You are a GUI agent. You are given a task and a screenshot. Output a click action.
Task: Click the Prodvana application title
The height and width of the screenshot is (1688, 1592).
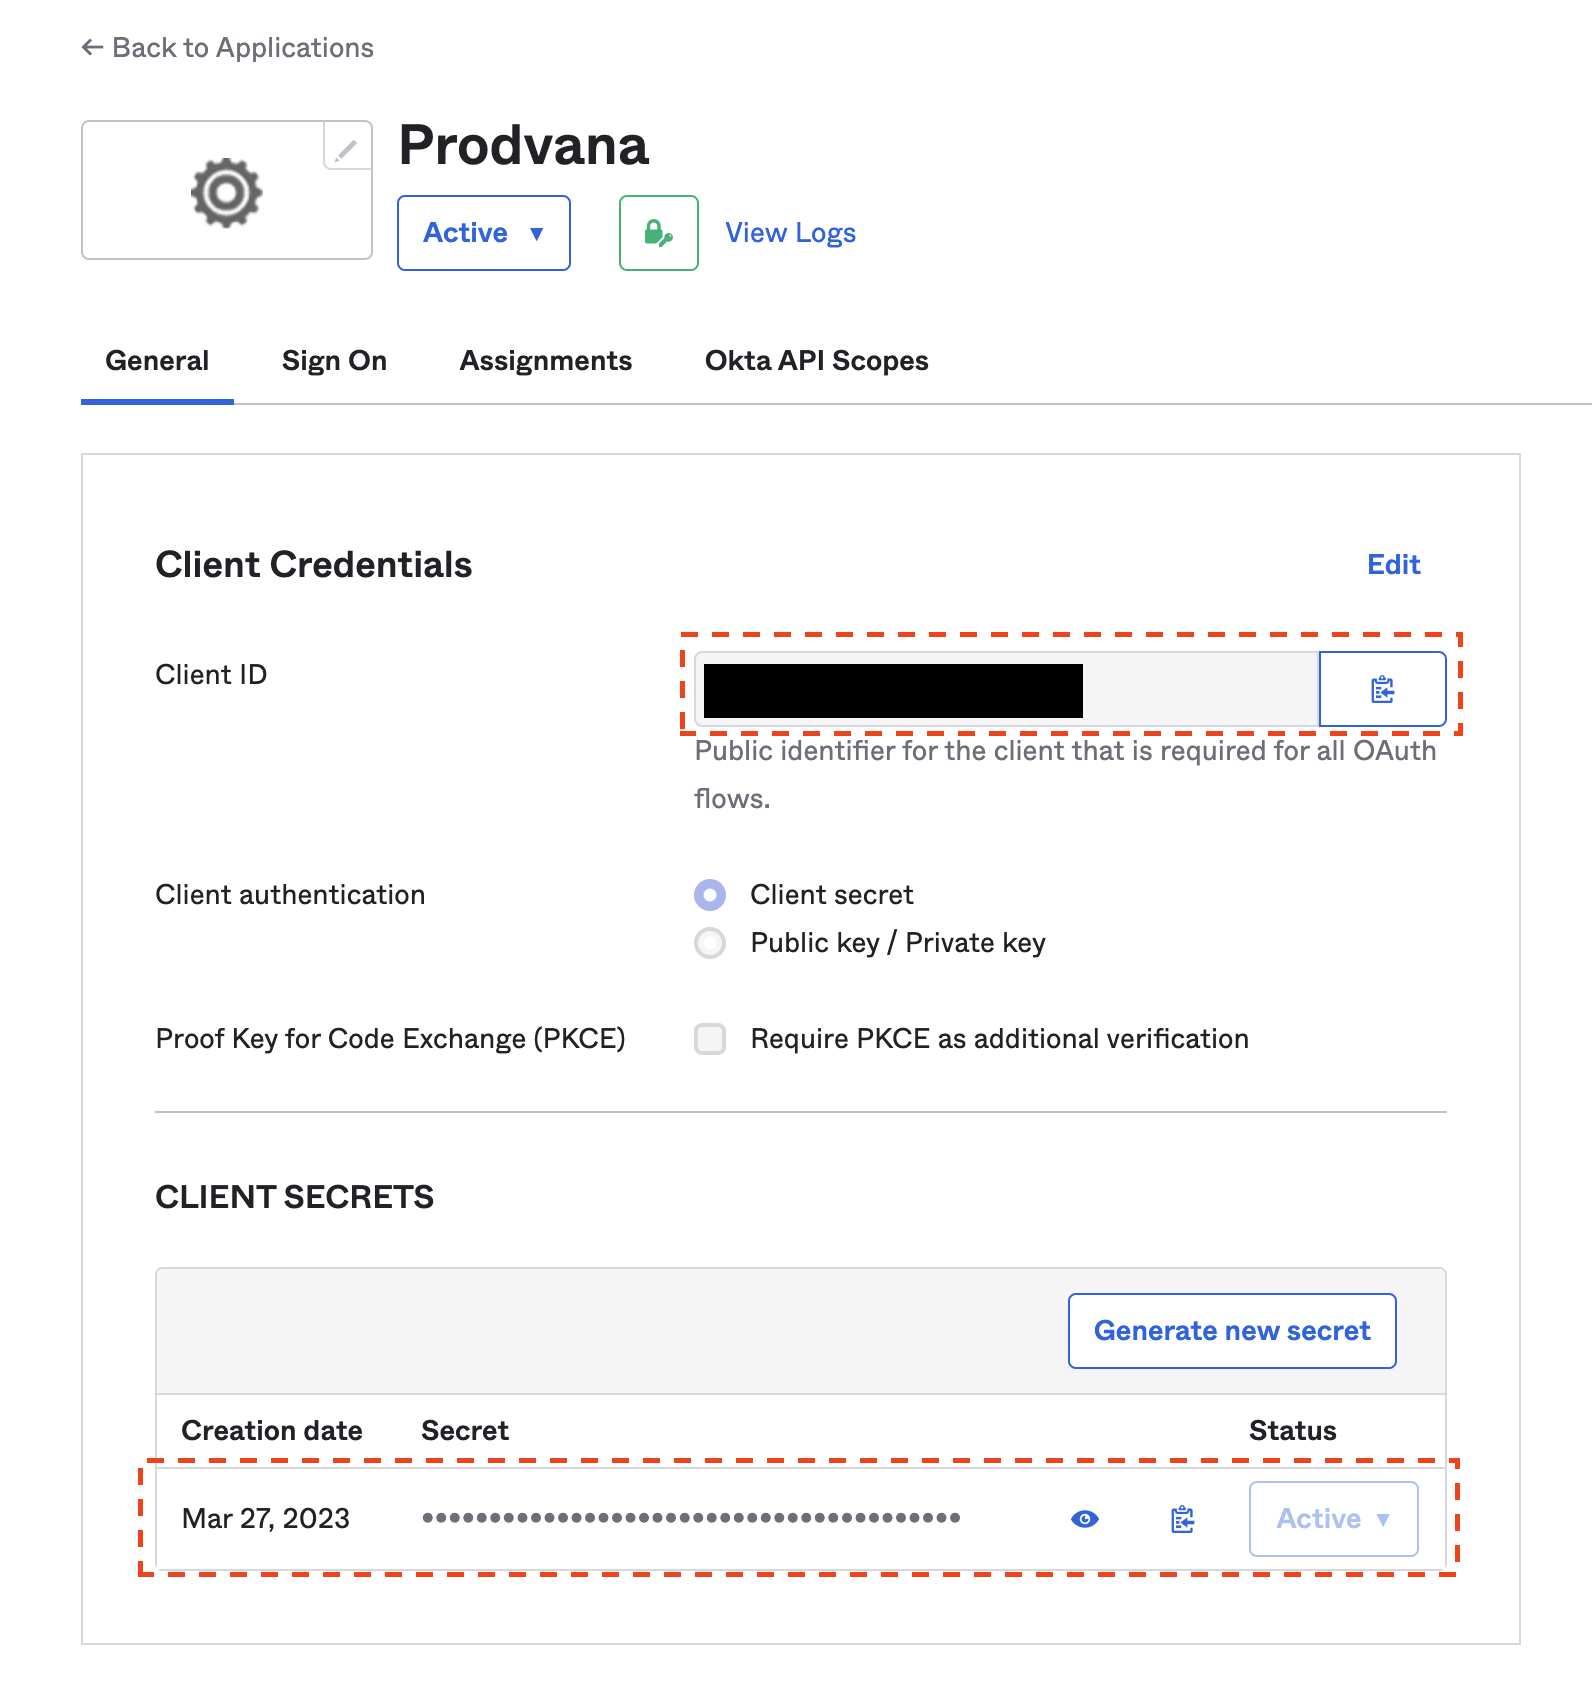(x=524, y=146)
